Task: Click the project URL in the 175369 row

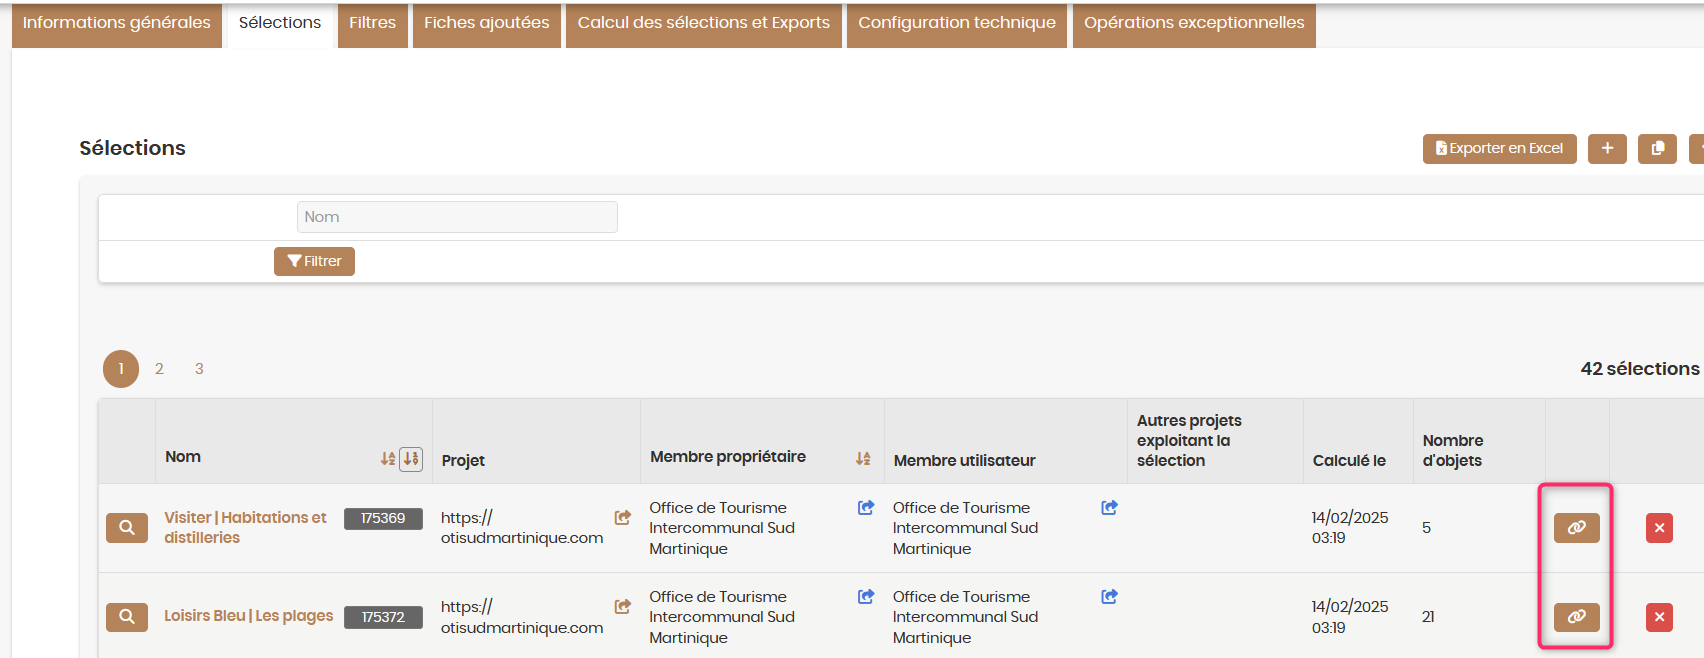Action: pos(522,527)
